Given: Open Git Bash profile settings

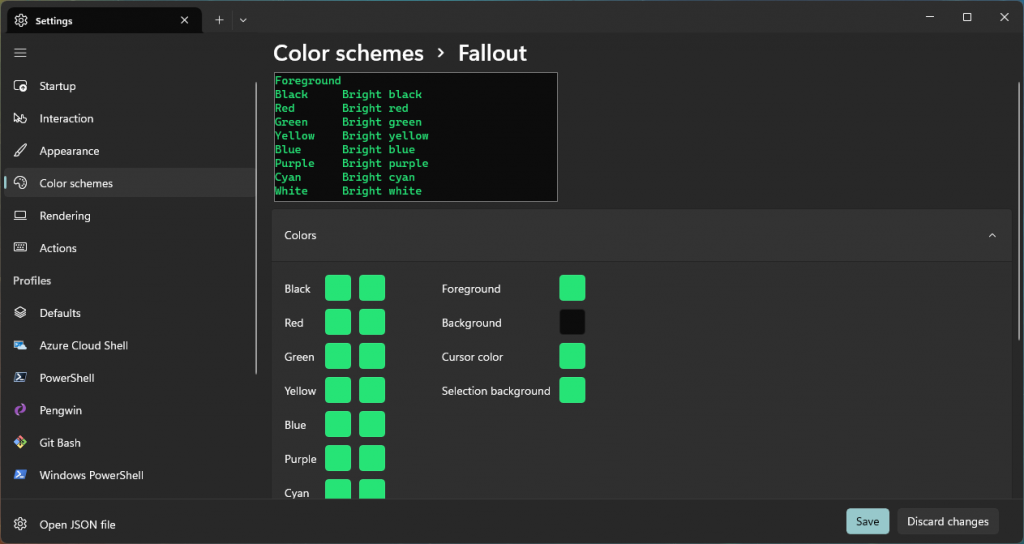Looking at the screenshot, I should click(x=130, y=442).
